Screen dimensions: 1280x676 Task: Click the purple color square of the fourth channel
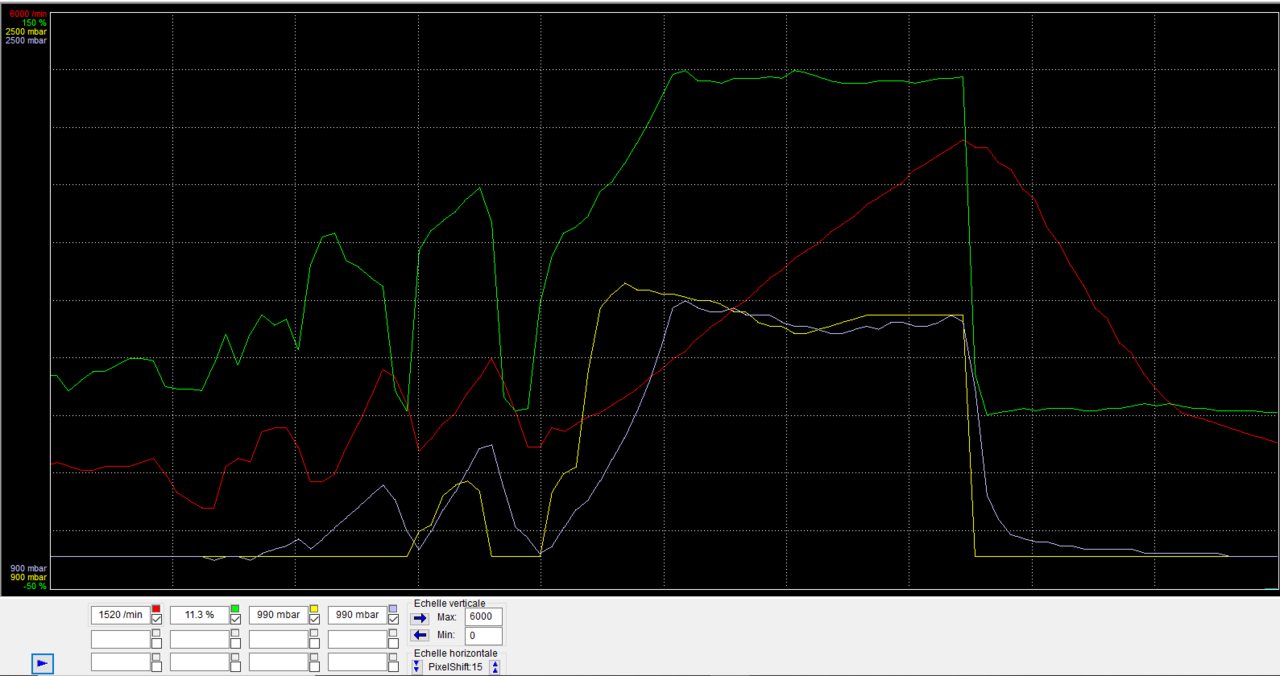coord(391,607)
